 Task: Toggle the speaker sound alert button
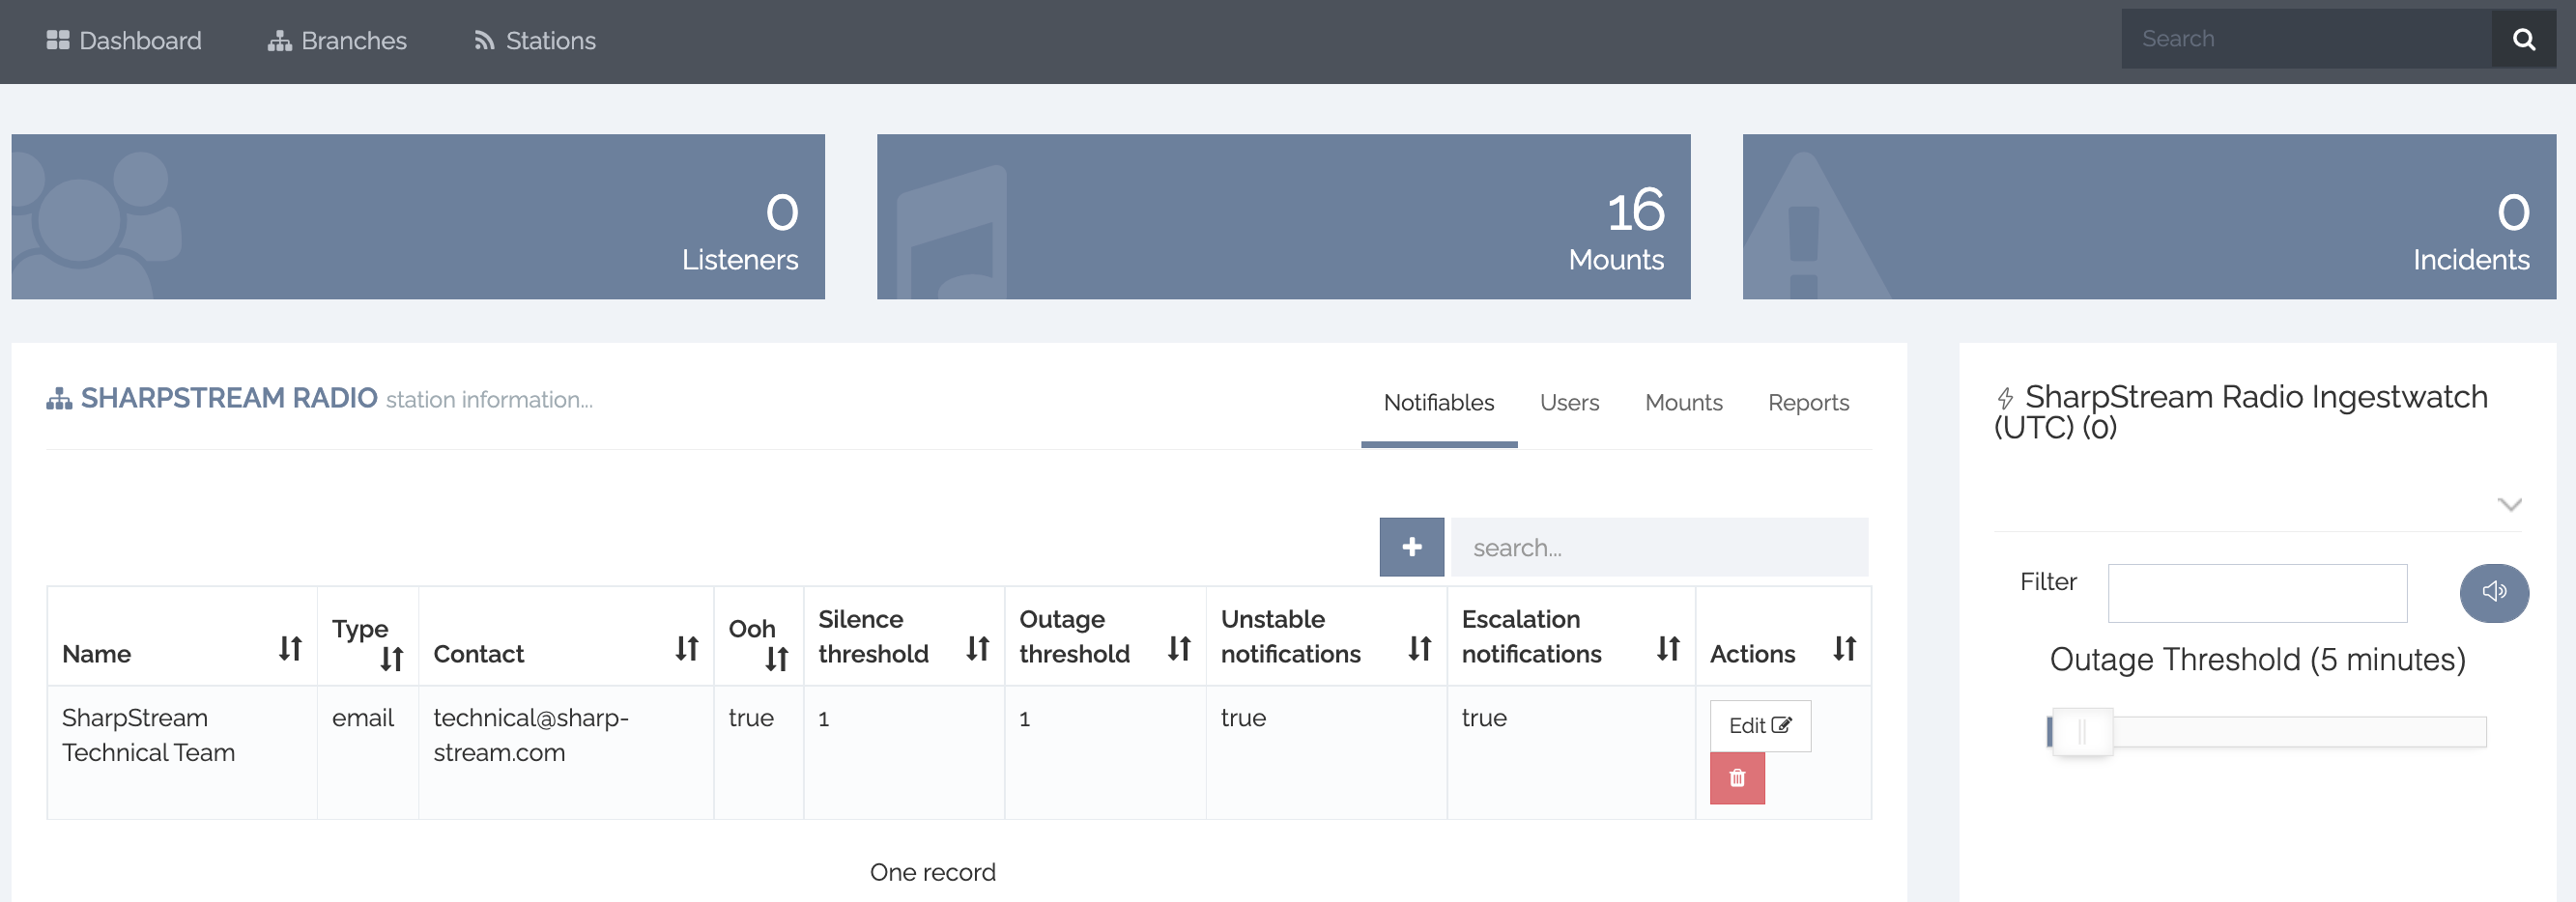click(2494, 593)
